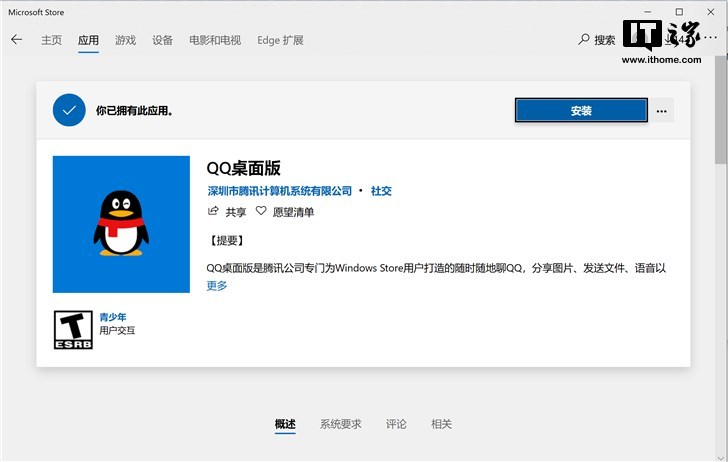The height and width of the screenshot is (462, 728).
Task: Open the 评论 section tab
Action: click(396, 424)
